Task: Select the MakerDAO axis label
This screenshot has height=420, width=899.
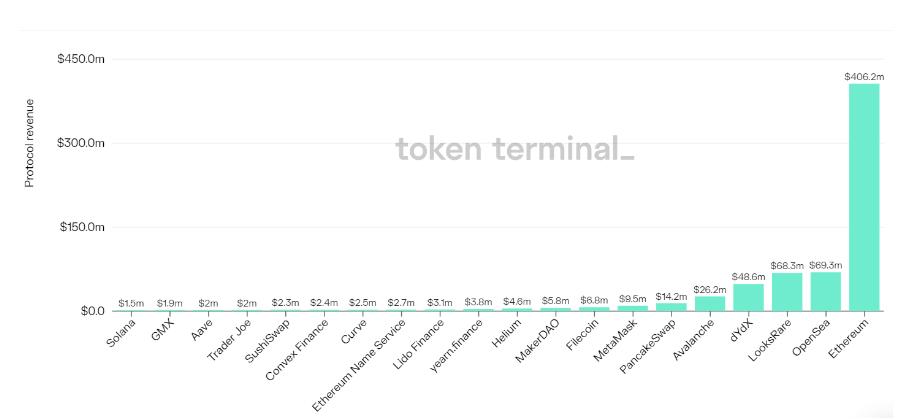Action: [539, 340]
